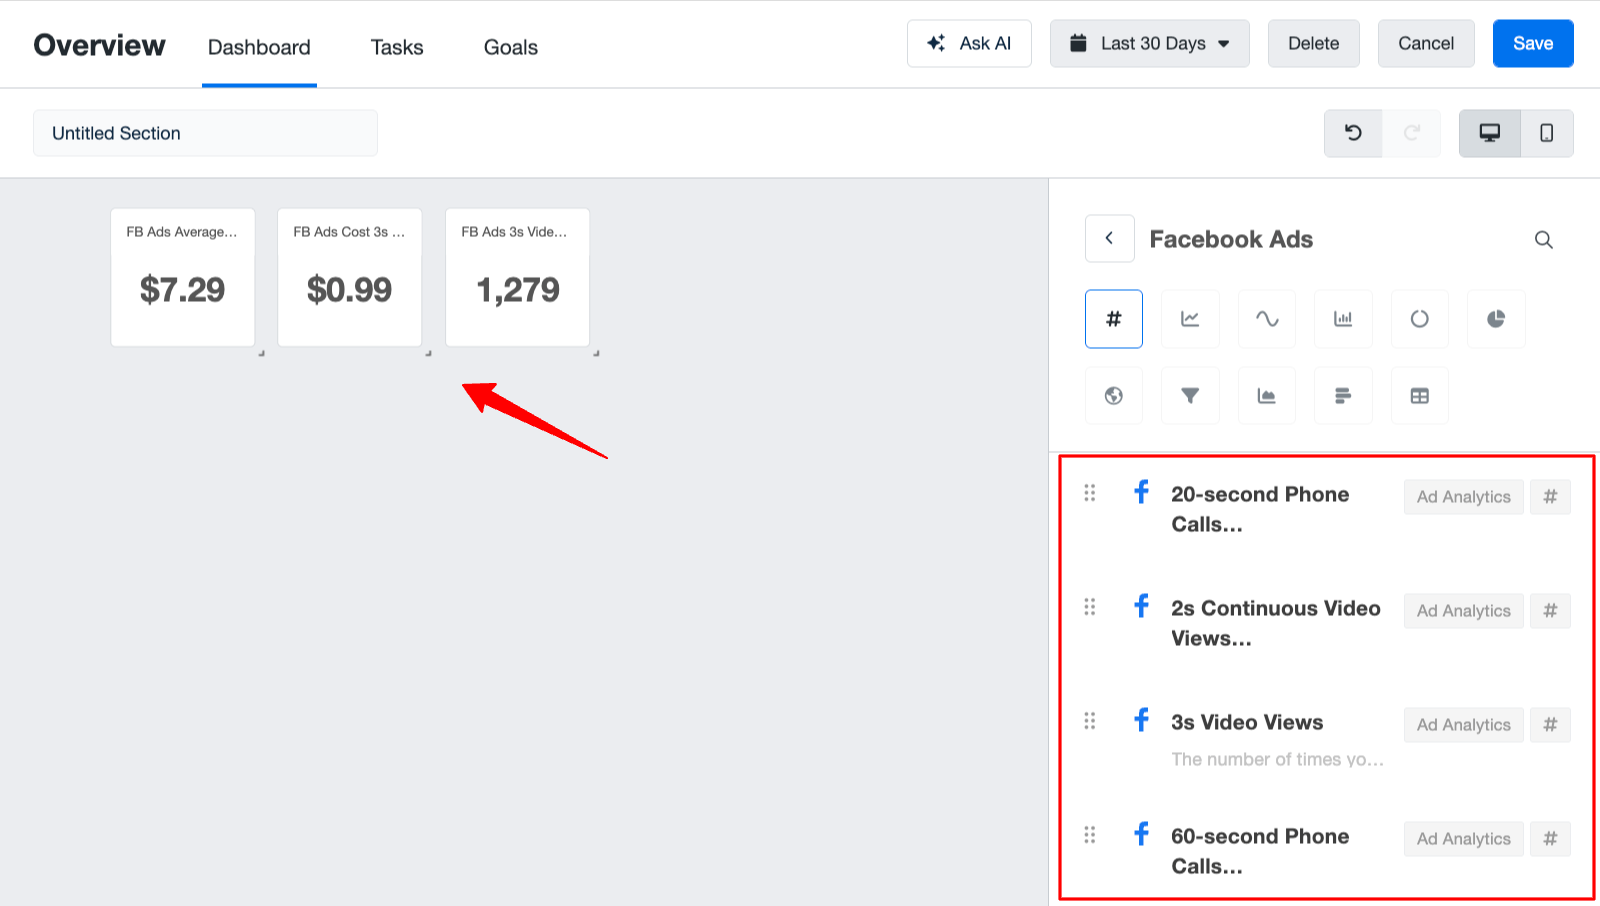The height and width of the screenshot is (906, 1600).
Task: Select the pie chart widget type
Action: point(1495,319)
